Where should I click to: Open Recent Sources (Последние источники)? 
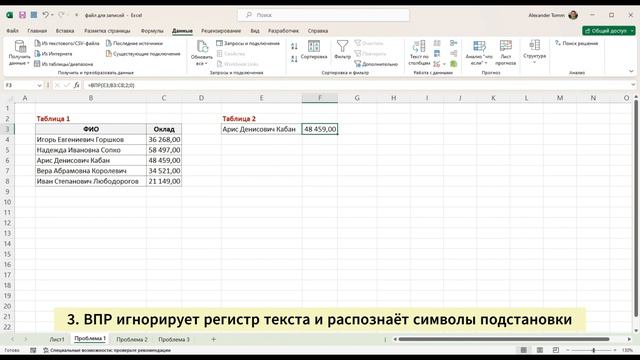click(x=134, y=43)
